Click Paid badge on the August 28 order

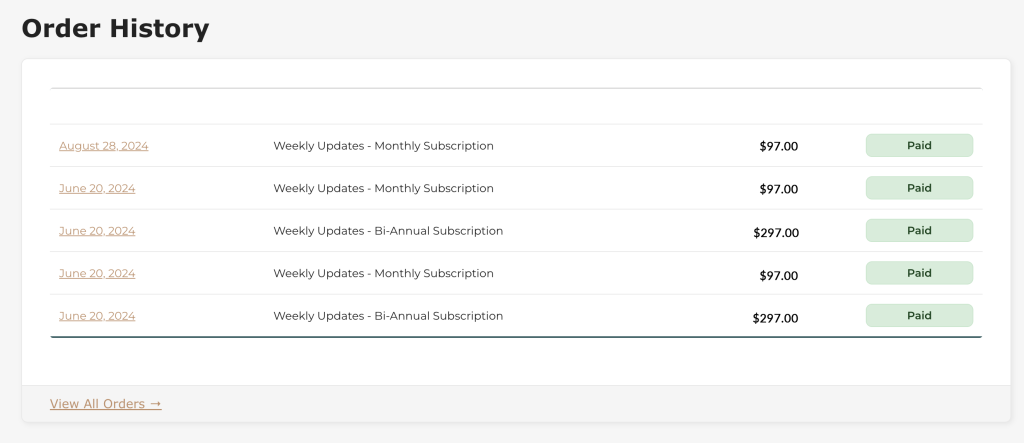click(918, 146)
